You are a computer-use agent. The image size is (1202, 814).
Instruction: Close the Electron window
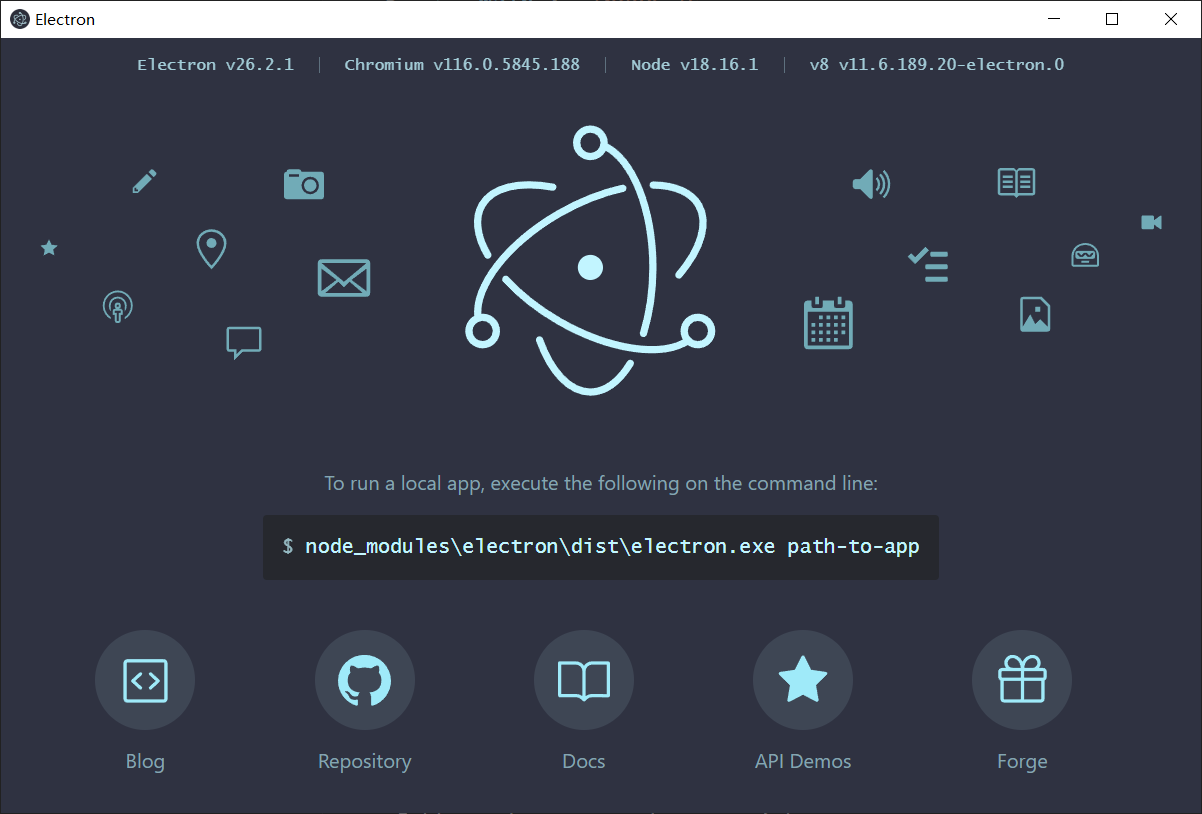coord(1170,19)
